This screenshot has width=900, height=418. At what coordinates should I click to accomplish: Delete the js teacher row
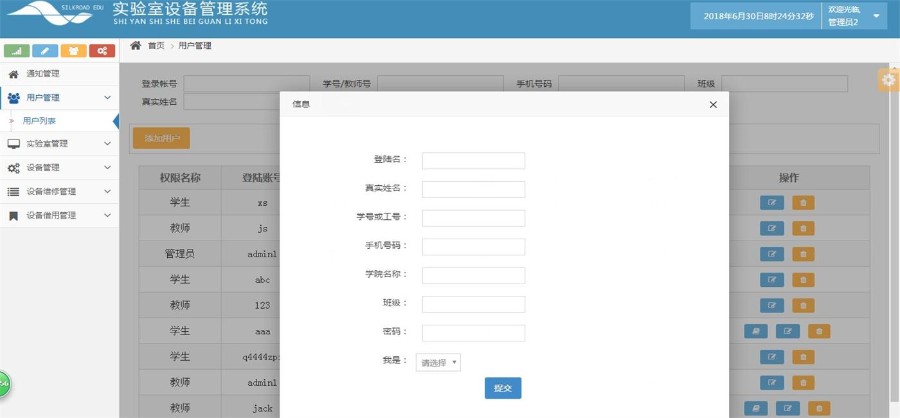803,229
